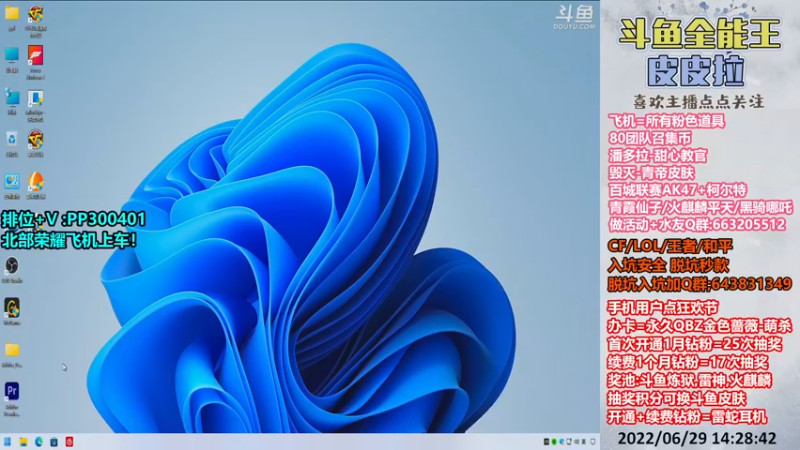This screenshot has height=450, width=800.
Task: Click the blue round tray icon
Action: click(x=562, y=442)
